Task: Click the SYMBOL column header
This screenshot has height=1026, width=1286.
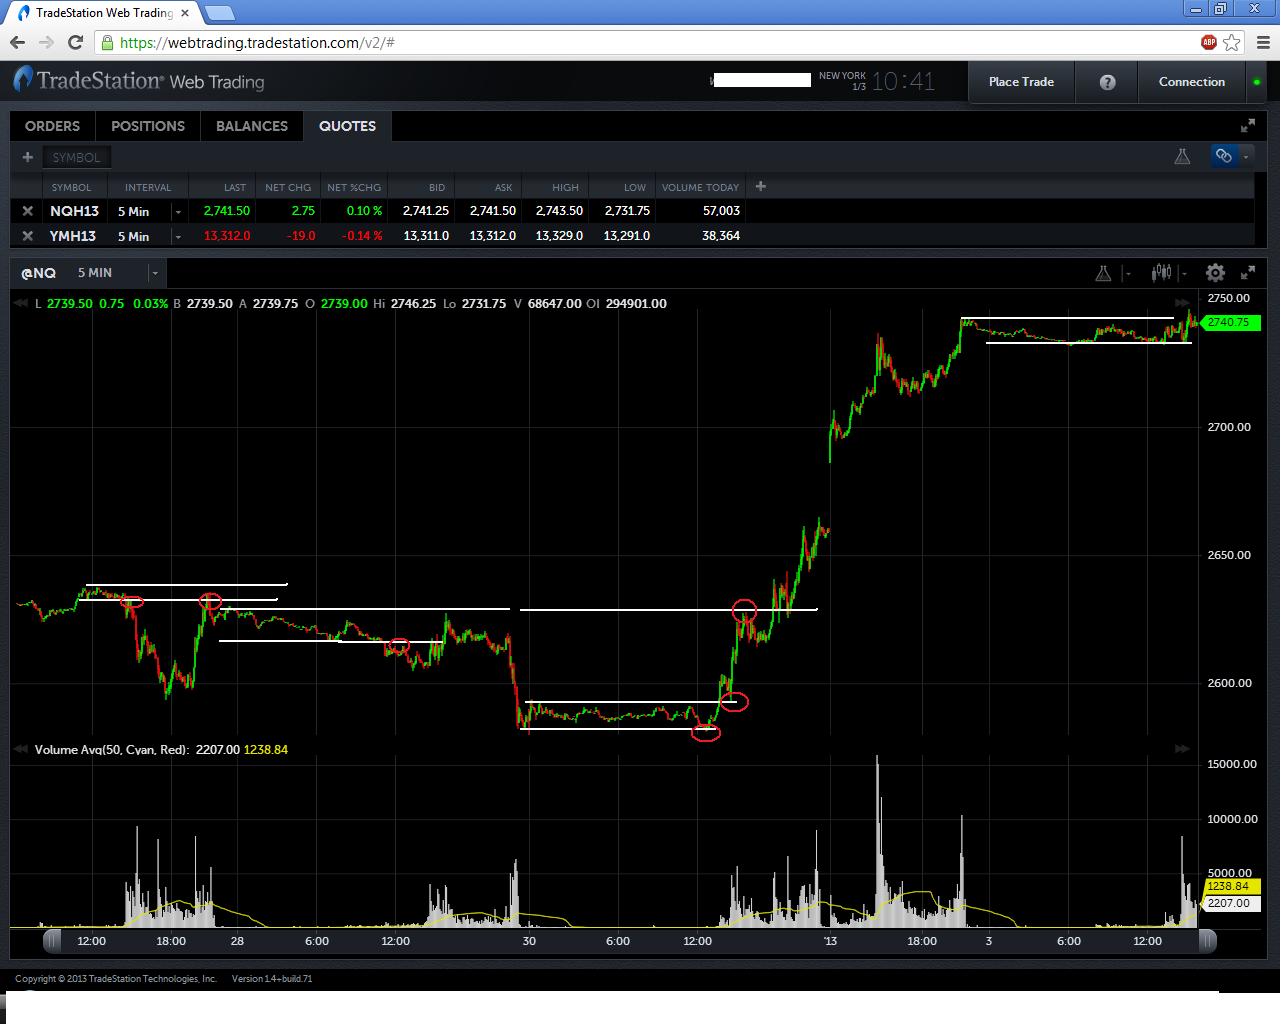Action: (71, 187)
